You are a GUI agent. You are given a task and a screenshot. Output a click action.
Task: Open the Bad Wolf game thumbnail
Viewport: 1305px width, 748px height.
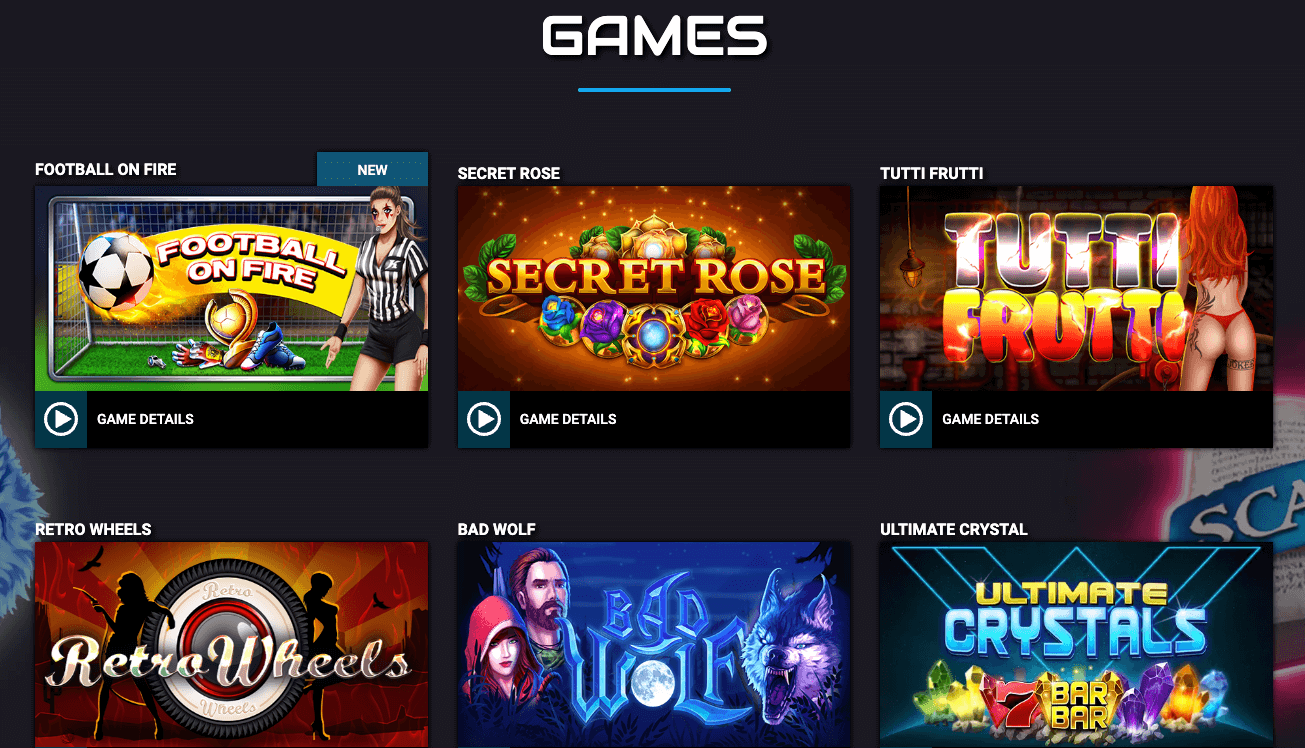point(654,645)
